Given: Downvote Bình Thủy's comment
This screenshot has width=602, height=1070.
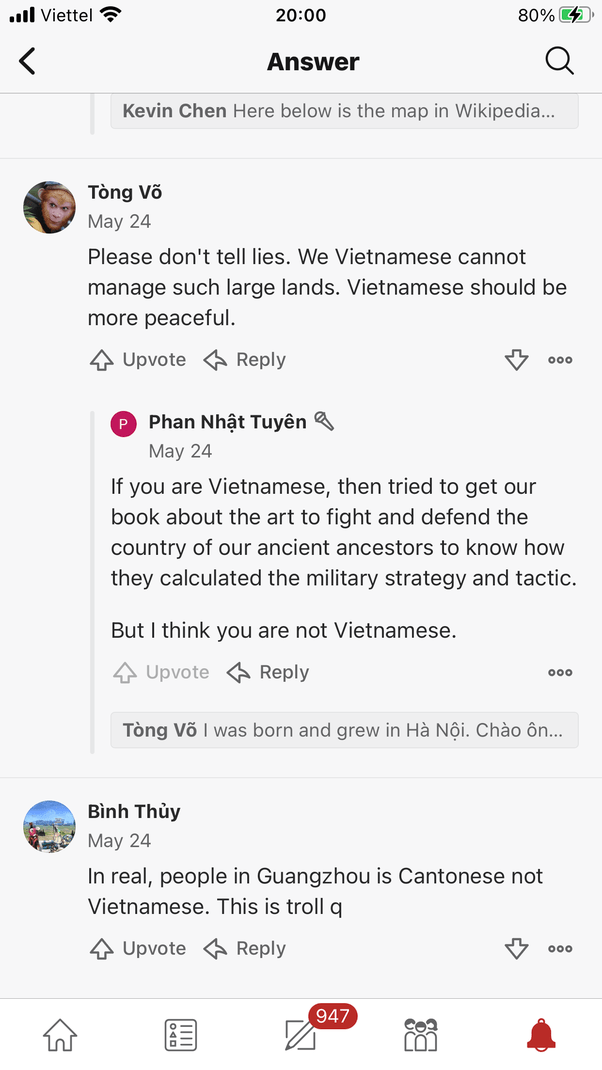Looking at the screenshot, I should click(x=516, y=949).
